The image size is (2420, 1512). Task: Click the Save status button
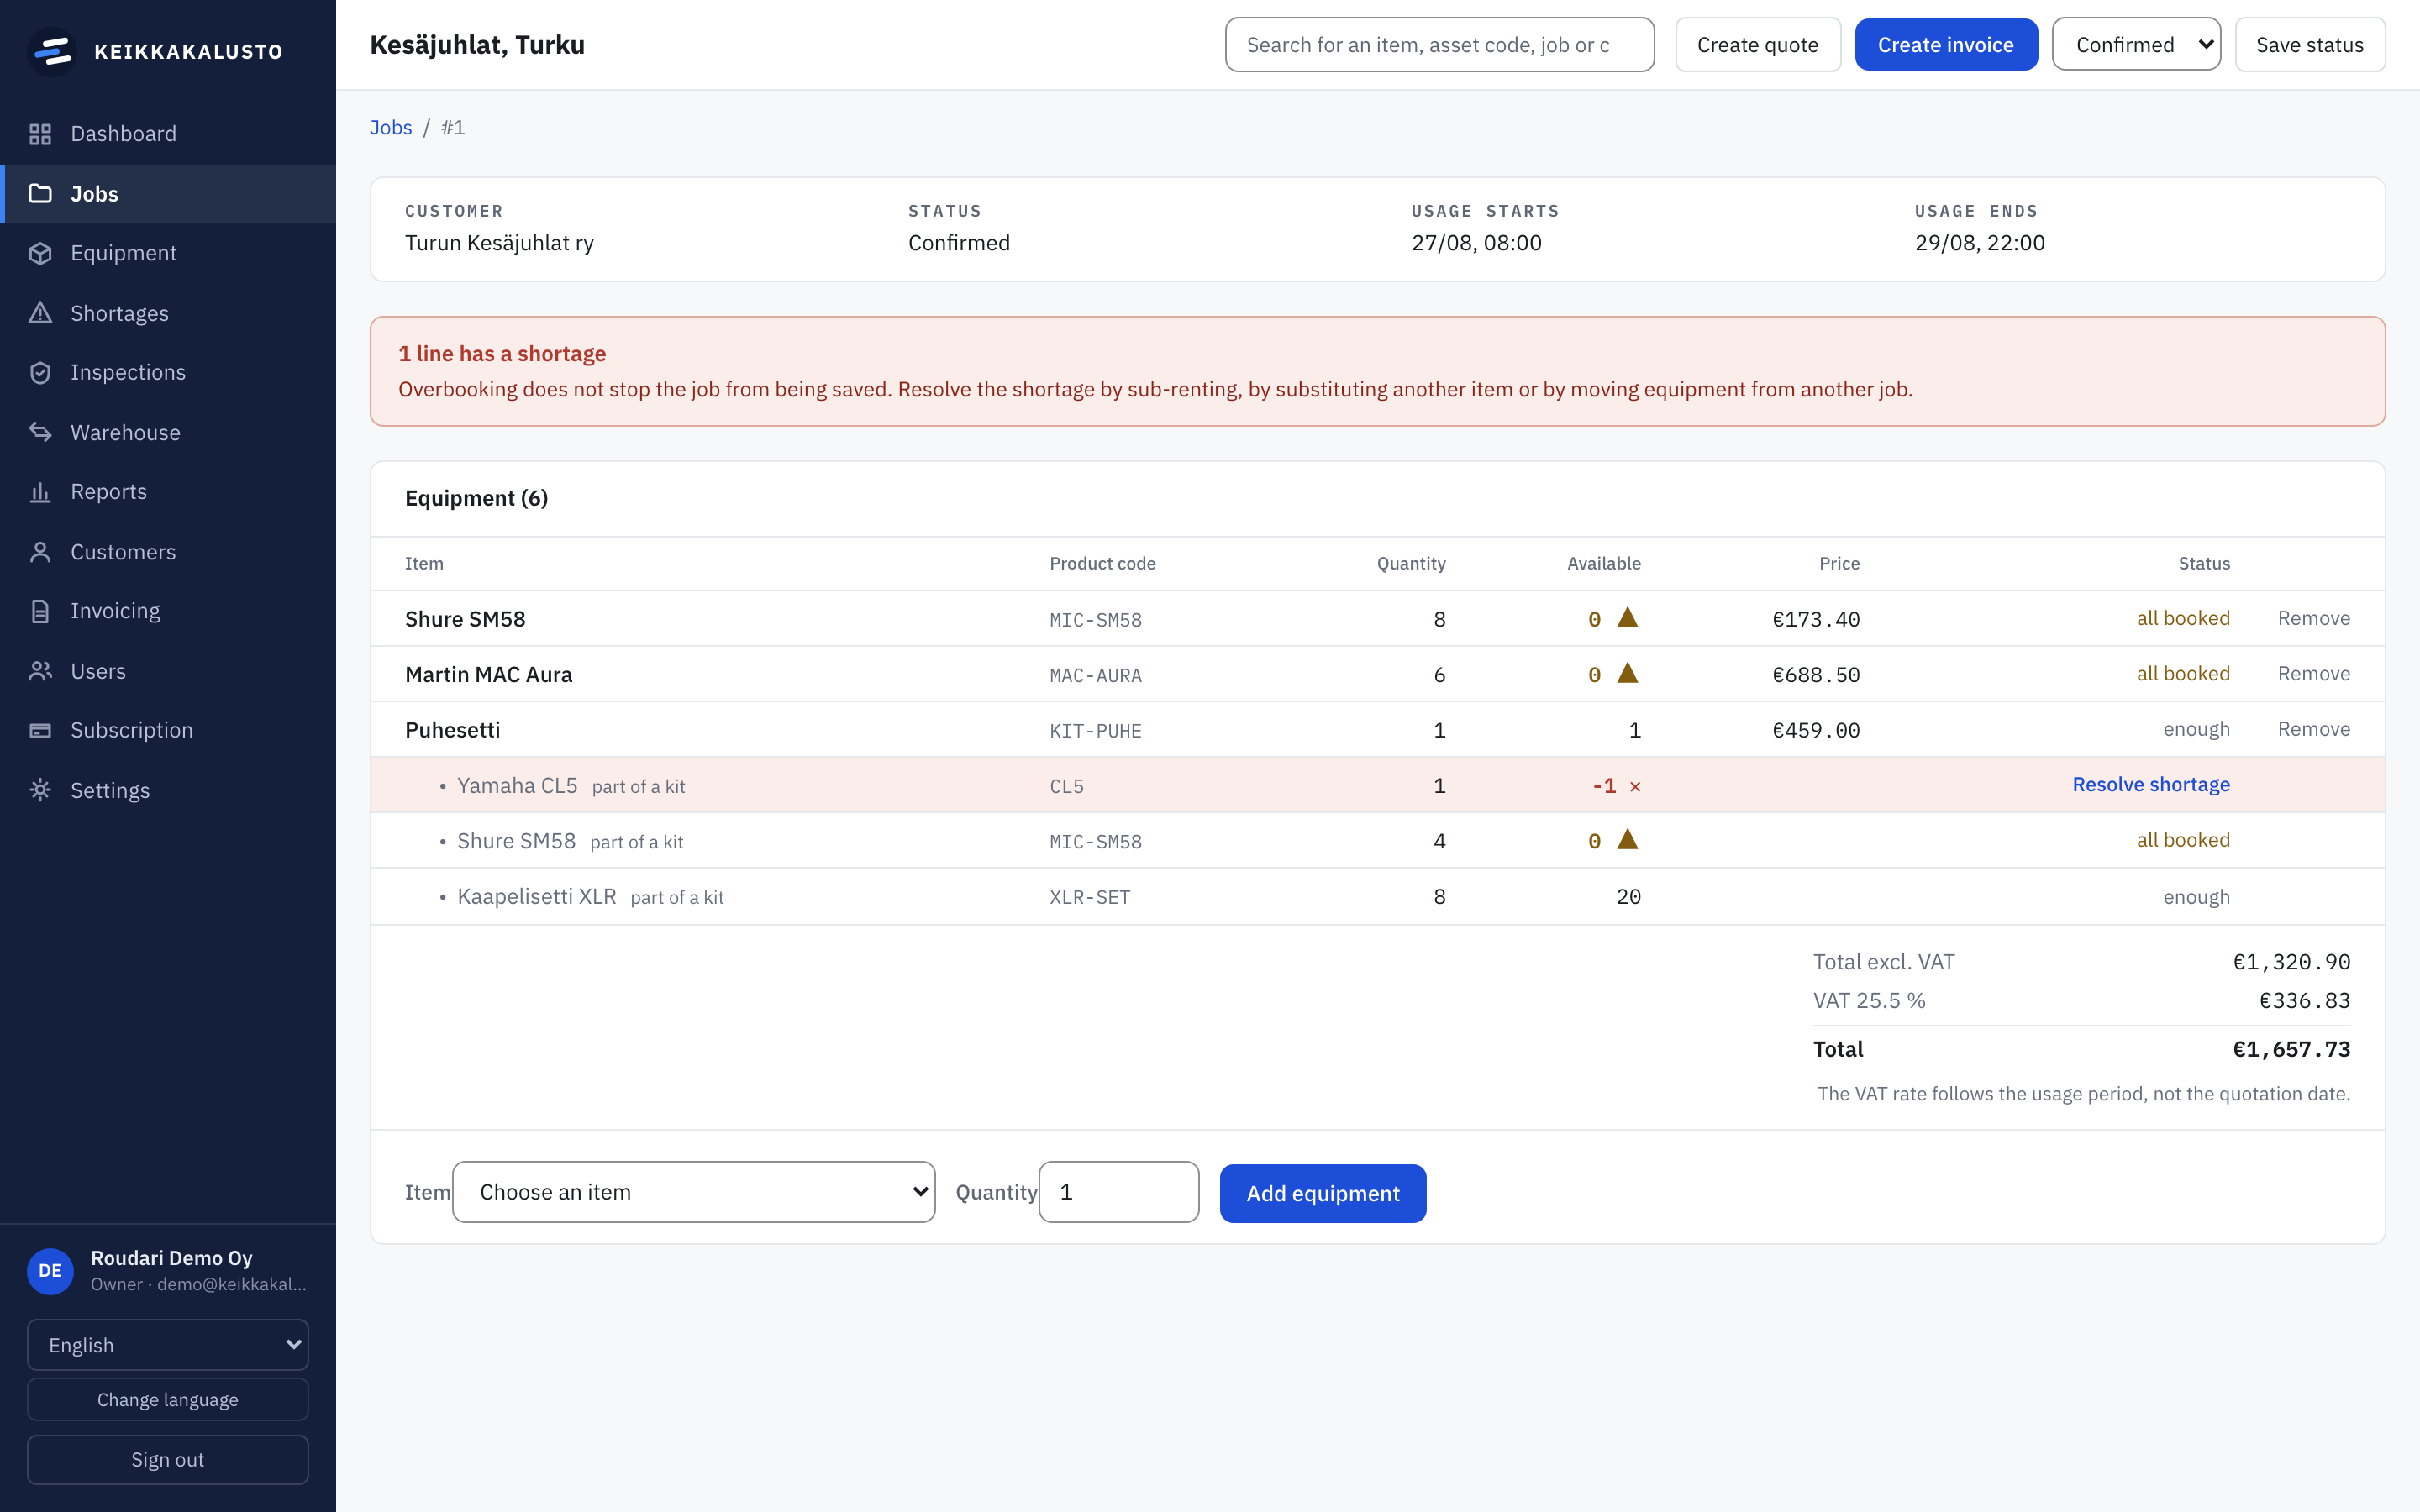(x=2310, y=45)
